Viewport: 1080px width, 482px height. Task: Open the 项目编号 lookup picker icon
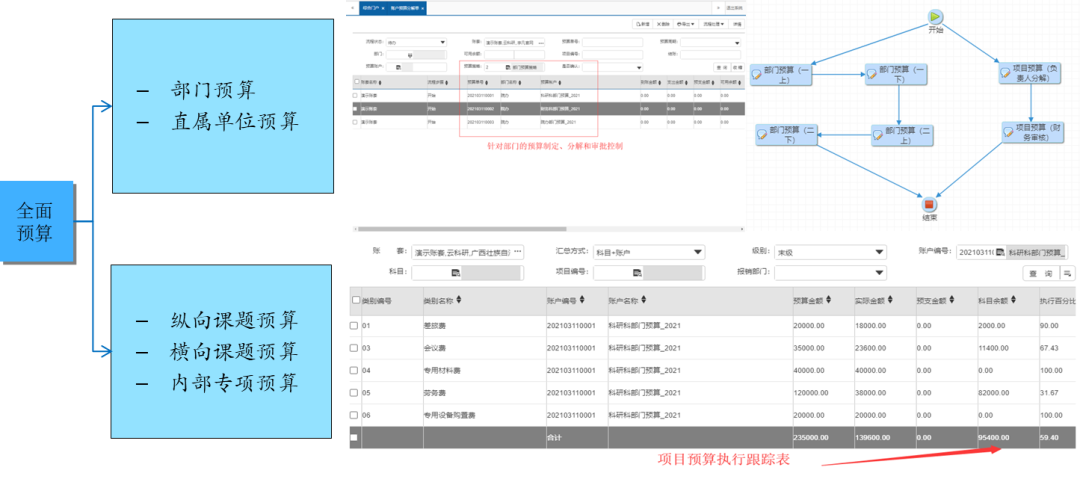pyautogui.click(x=637, y=273)
